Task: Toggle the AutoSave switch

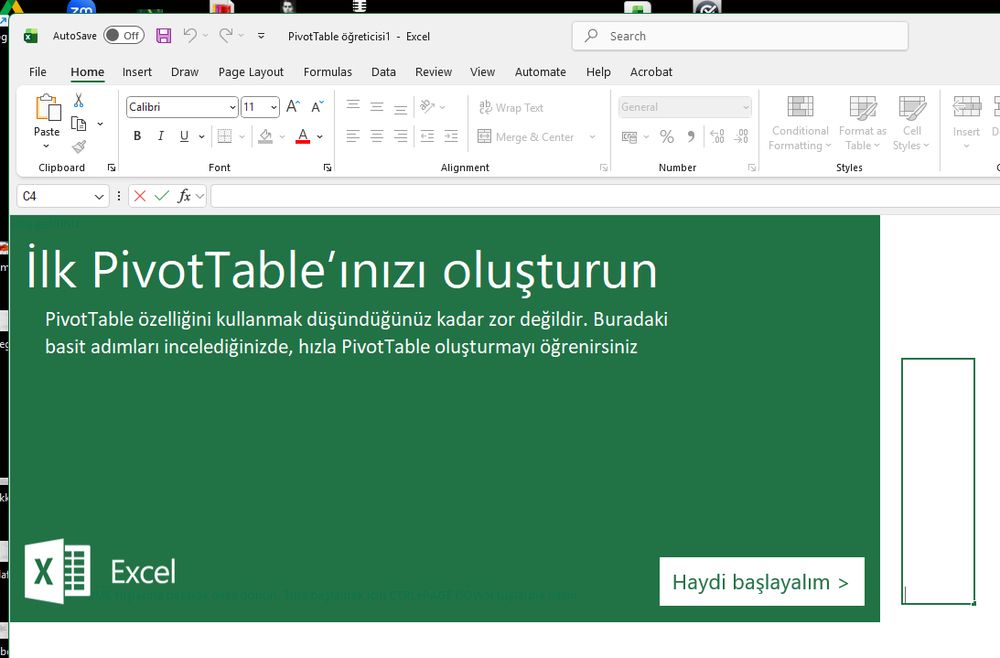Action: click(123, 36)
